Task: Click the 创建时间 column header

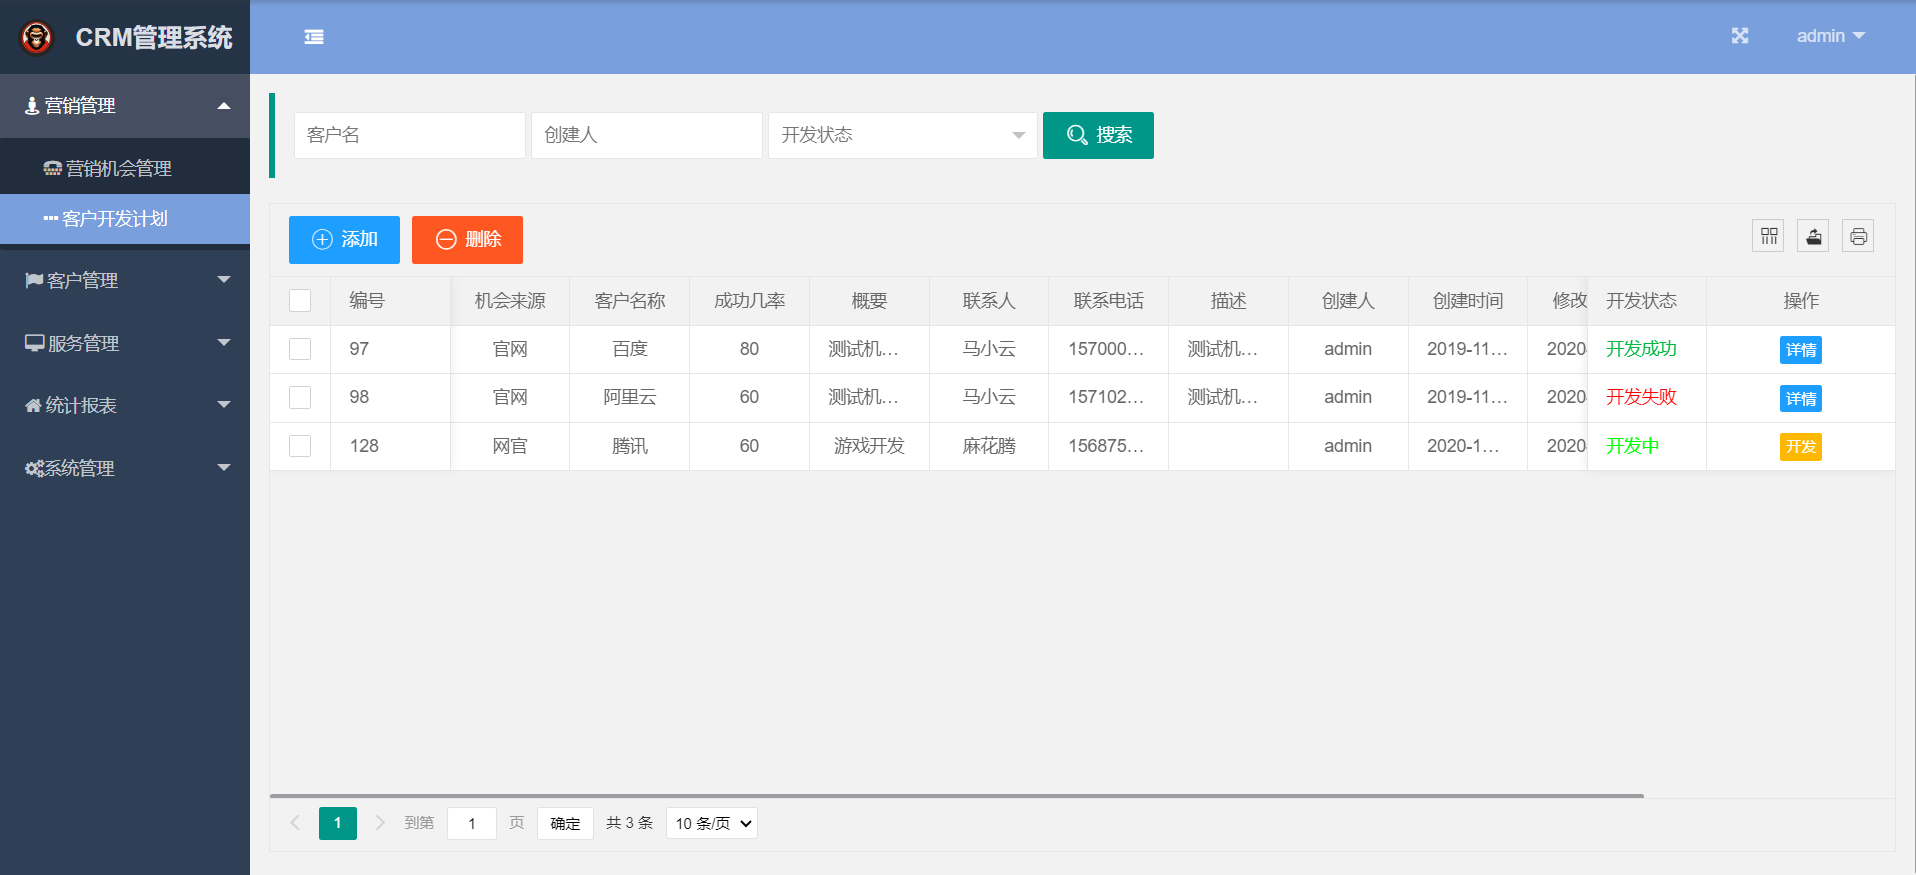Action: click(1467, 301)
